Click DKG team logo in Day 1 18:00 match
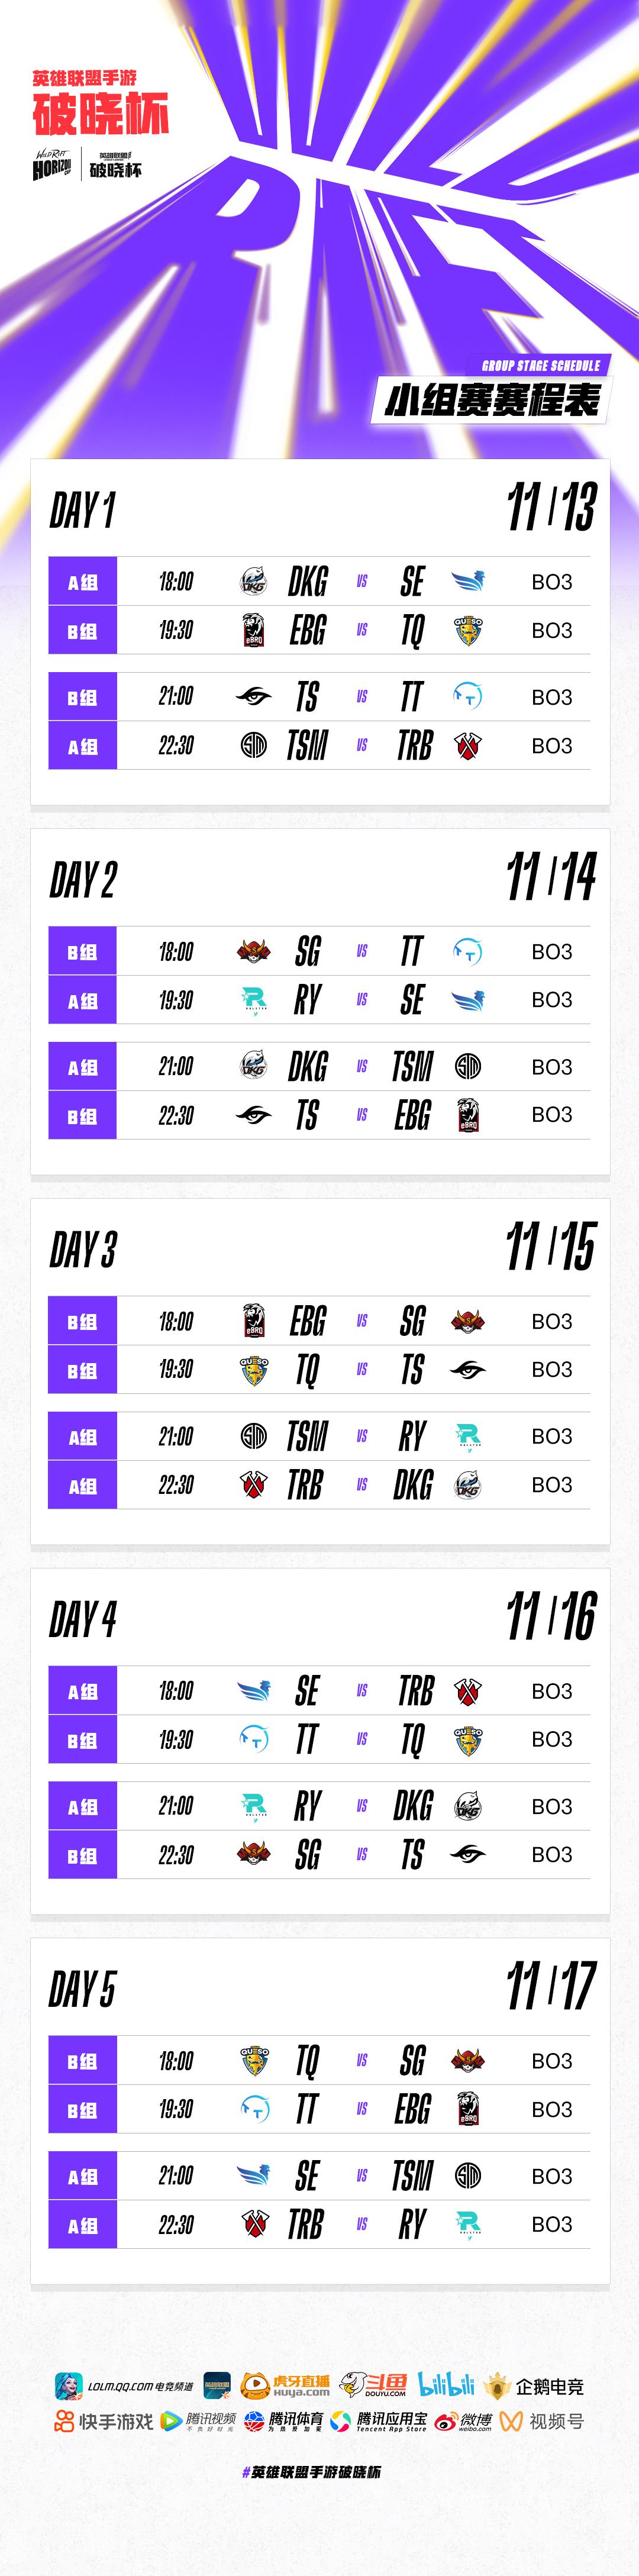The image size is (639, 2576). (x=254, y=581)
